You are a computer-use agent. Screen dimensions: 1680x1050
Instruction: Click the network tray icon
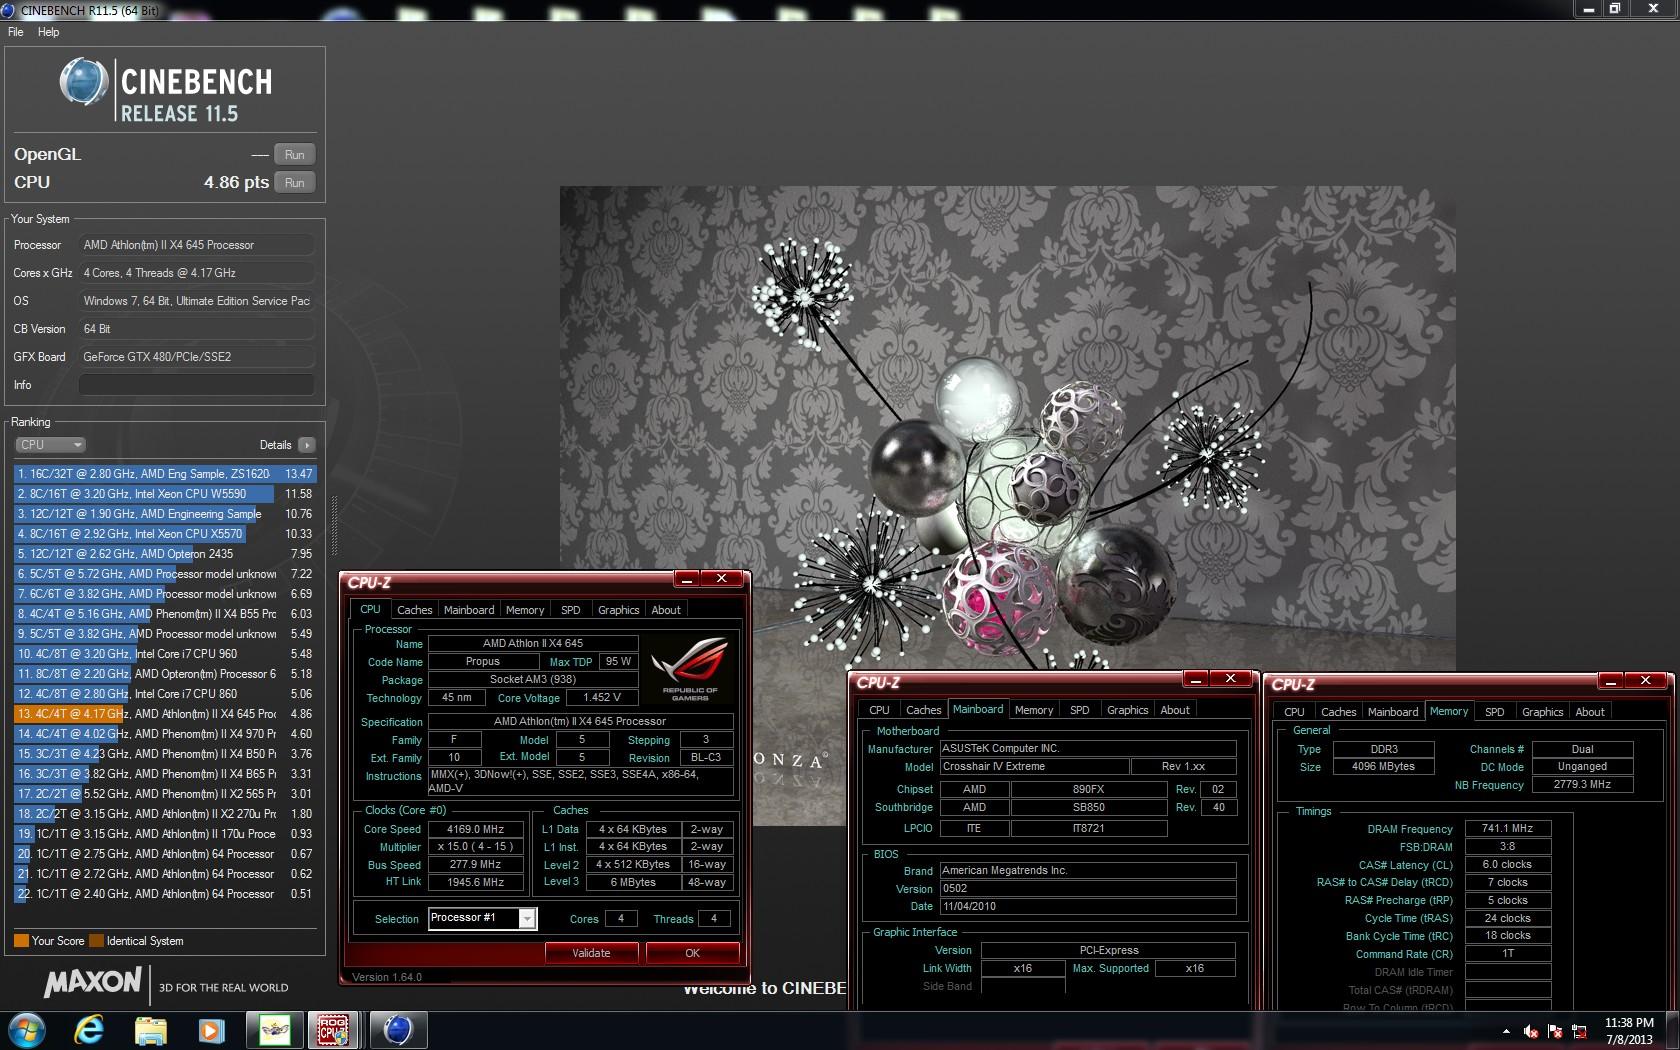coord(1580,1031)
